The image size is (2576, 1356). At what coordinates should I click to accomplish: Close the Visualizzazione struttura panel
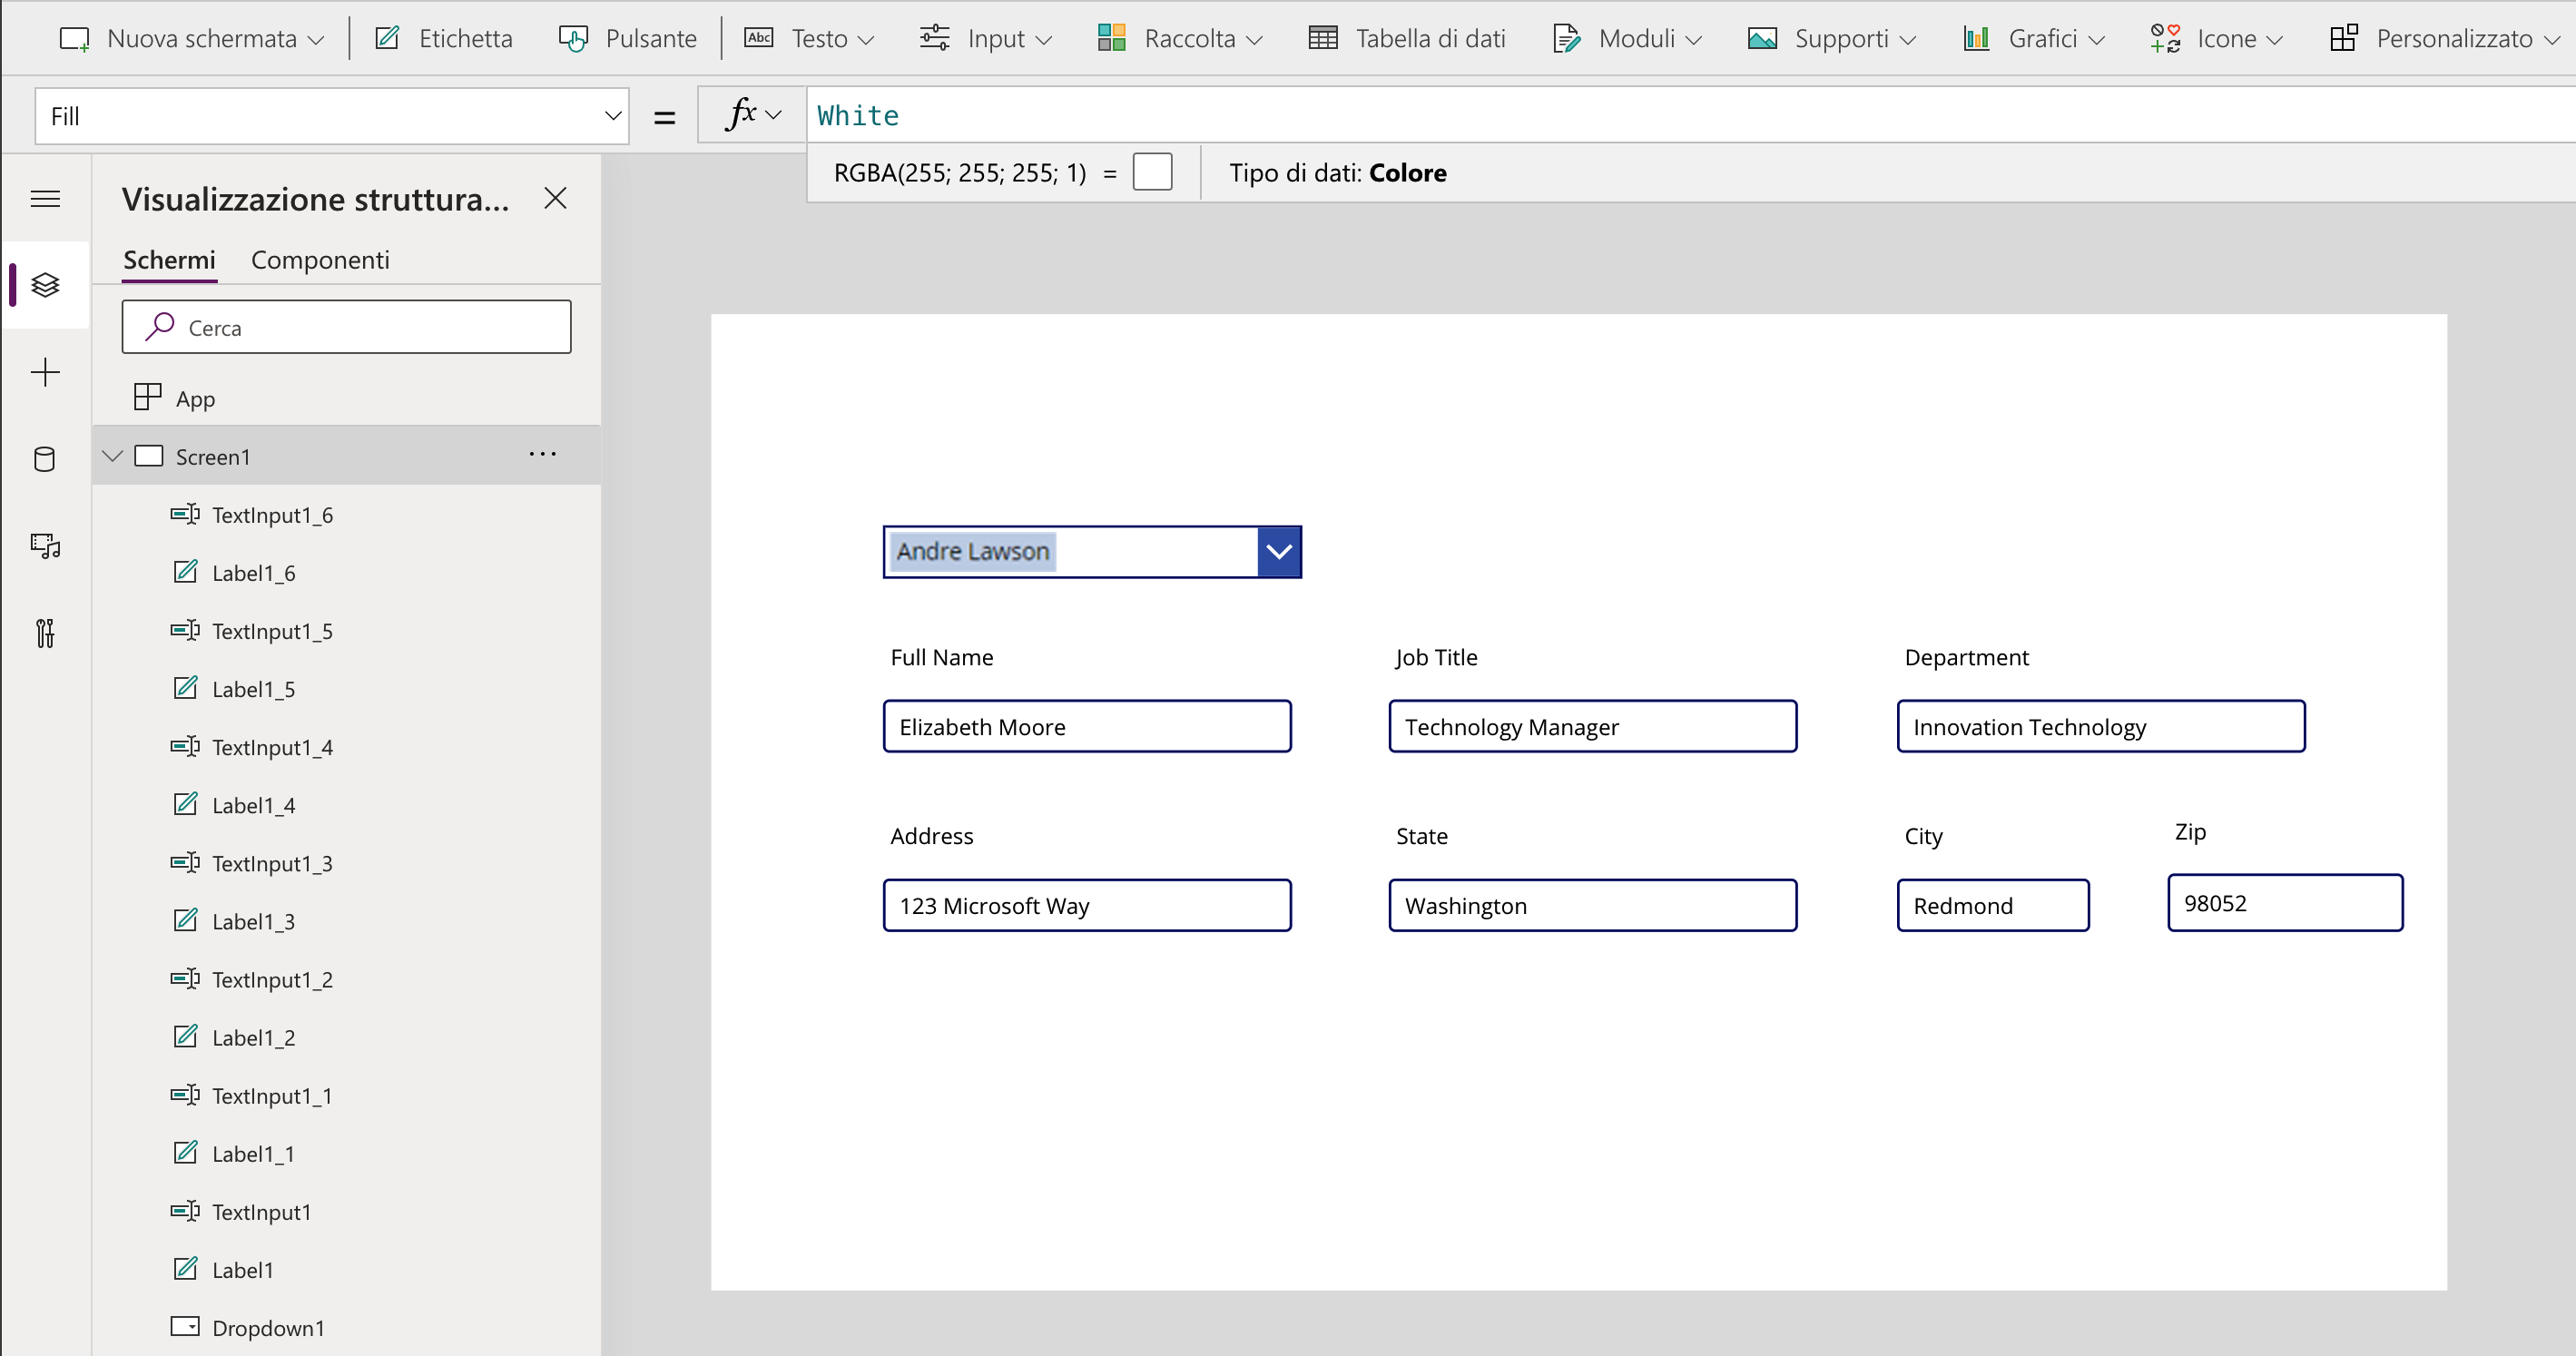click(x=555, y=198)
